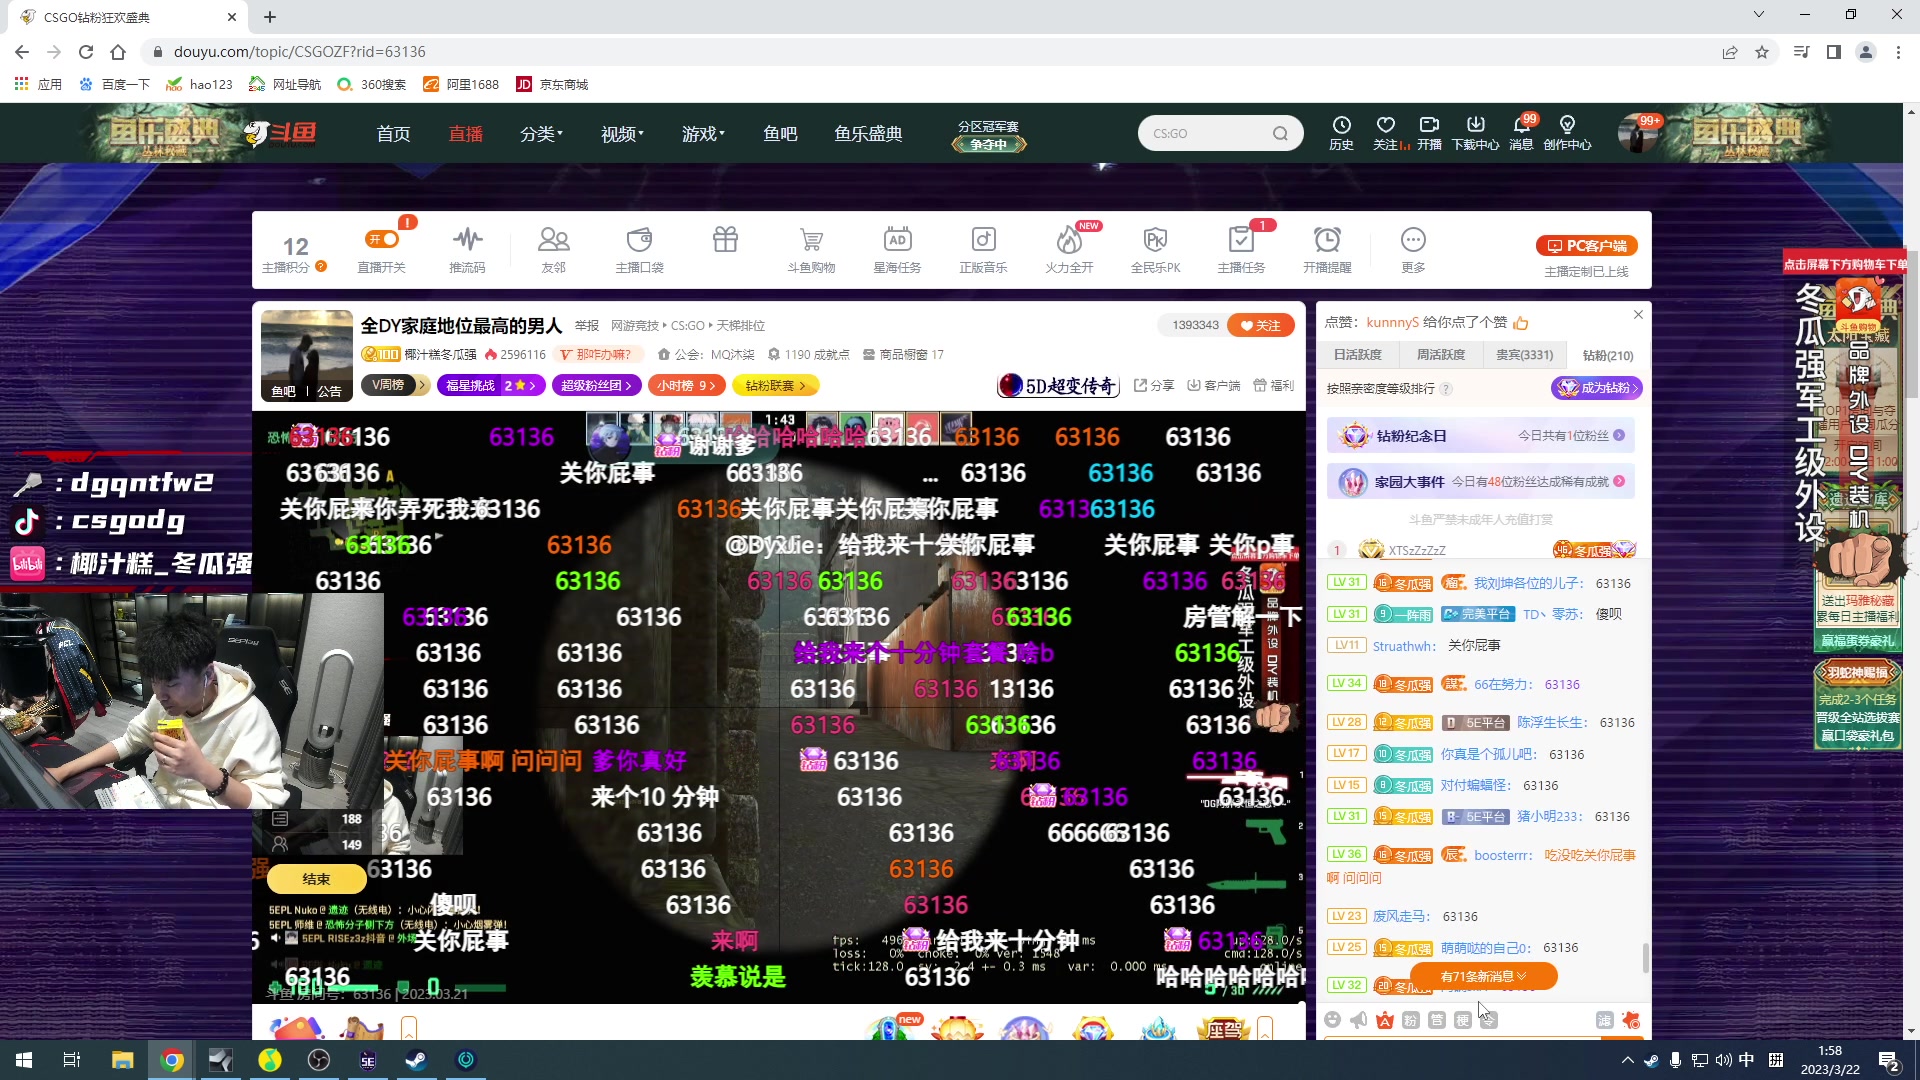The height and width of the screenshot is (1080, 1920).
Task: Open the 下载中心 download center icon
Action: tap(1475, 132)
